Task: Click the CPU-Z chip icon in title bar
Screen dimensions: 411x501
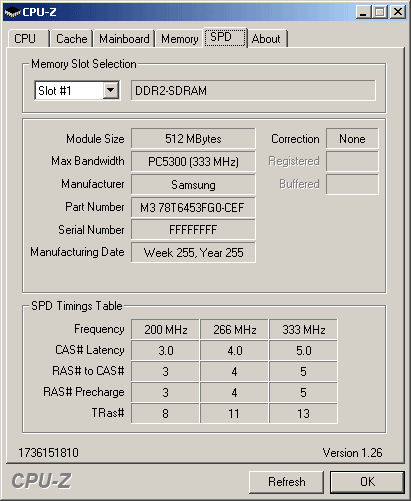Action: (13, 12)
